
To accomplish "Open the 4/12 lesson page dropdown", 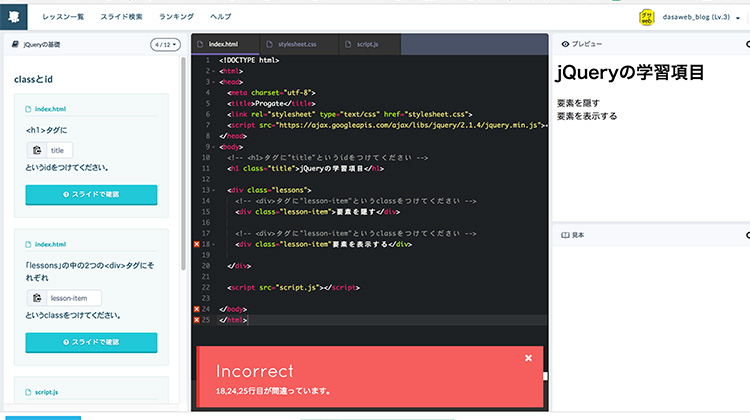I will pos(165,44).
